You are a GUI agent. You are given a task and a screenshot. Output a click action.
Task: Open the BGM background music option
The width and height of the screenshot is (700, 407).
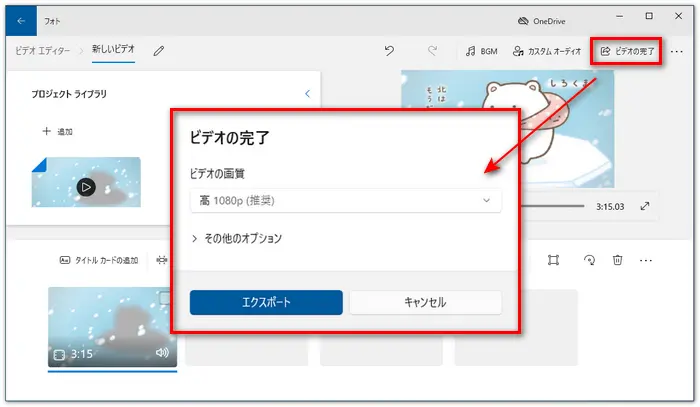pos(481,50)
